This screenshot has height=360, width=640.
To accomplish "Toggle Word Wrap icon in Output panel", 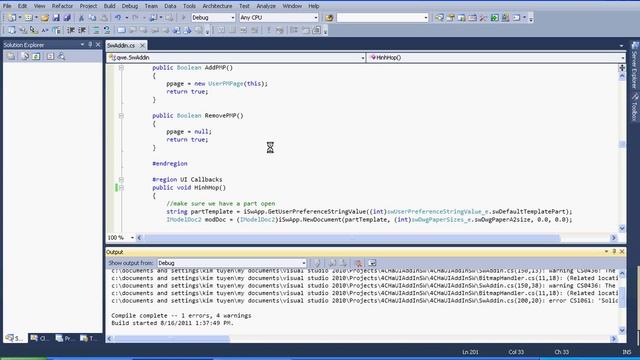I will [372, 263].
